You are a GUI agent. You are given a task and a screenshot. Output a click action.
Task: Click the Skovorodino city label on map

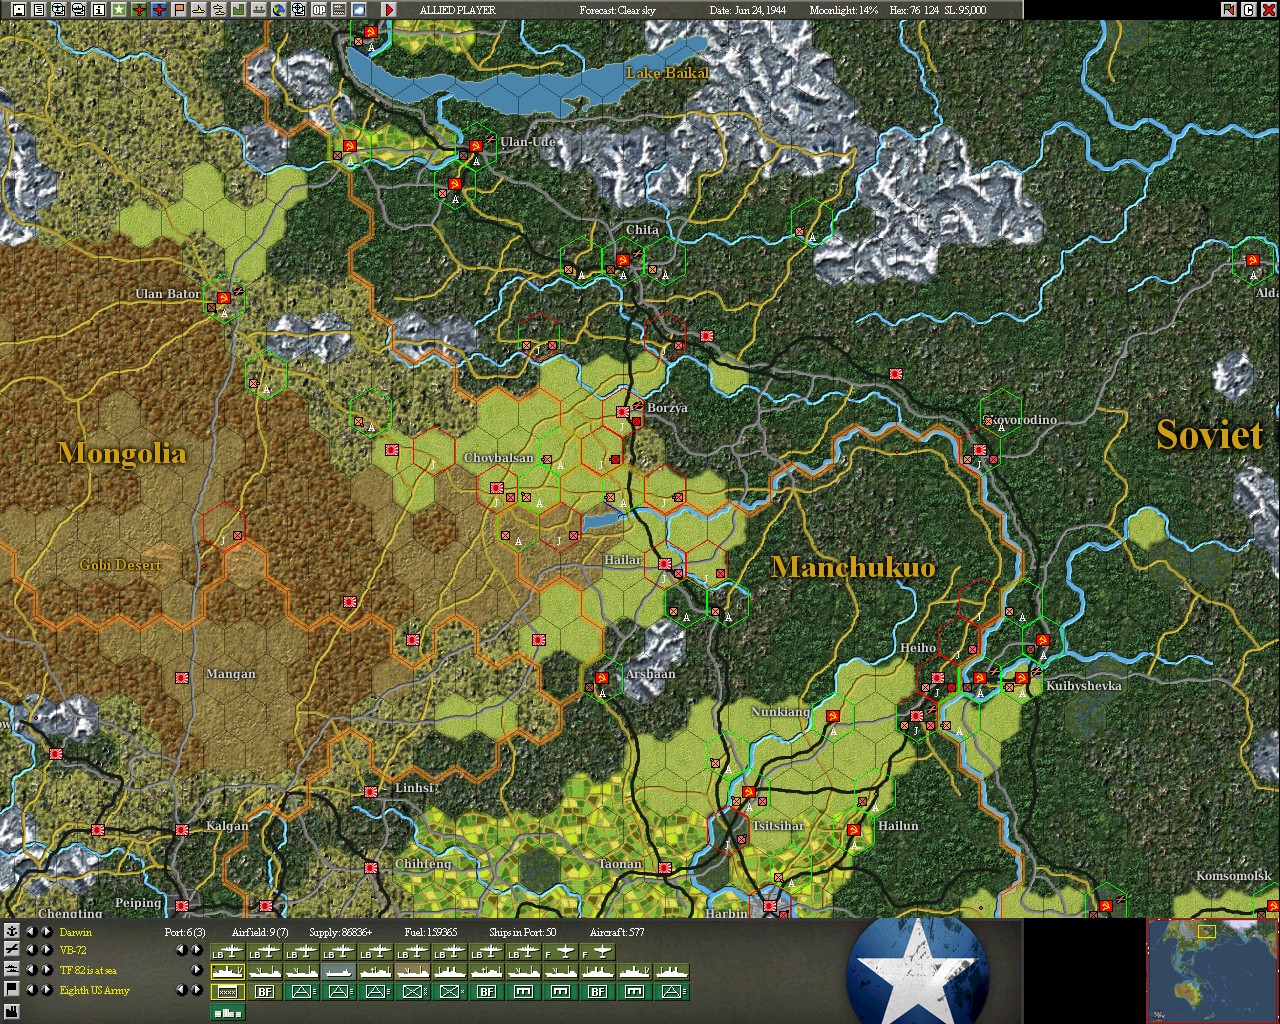pyautogui.click(x=1020, y=420)
